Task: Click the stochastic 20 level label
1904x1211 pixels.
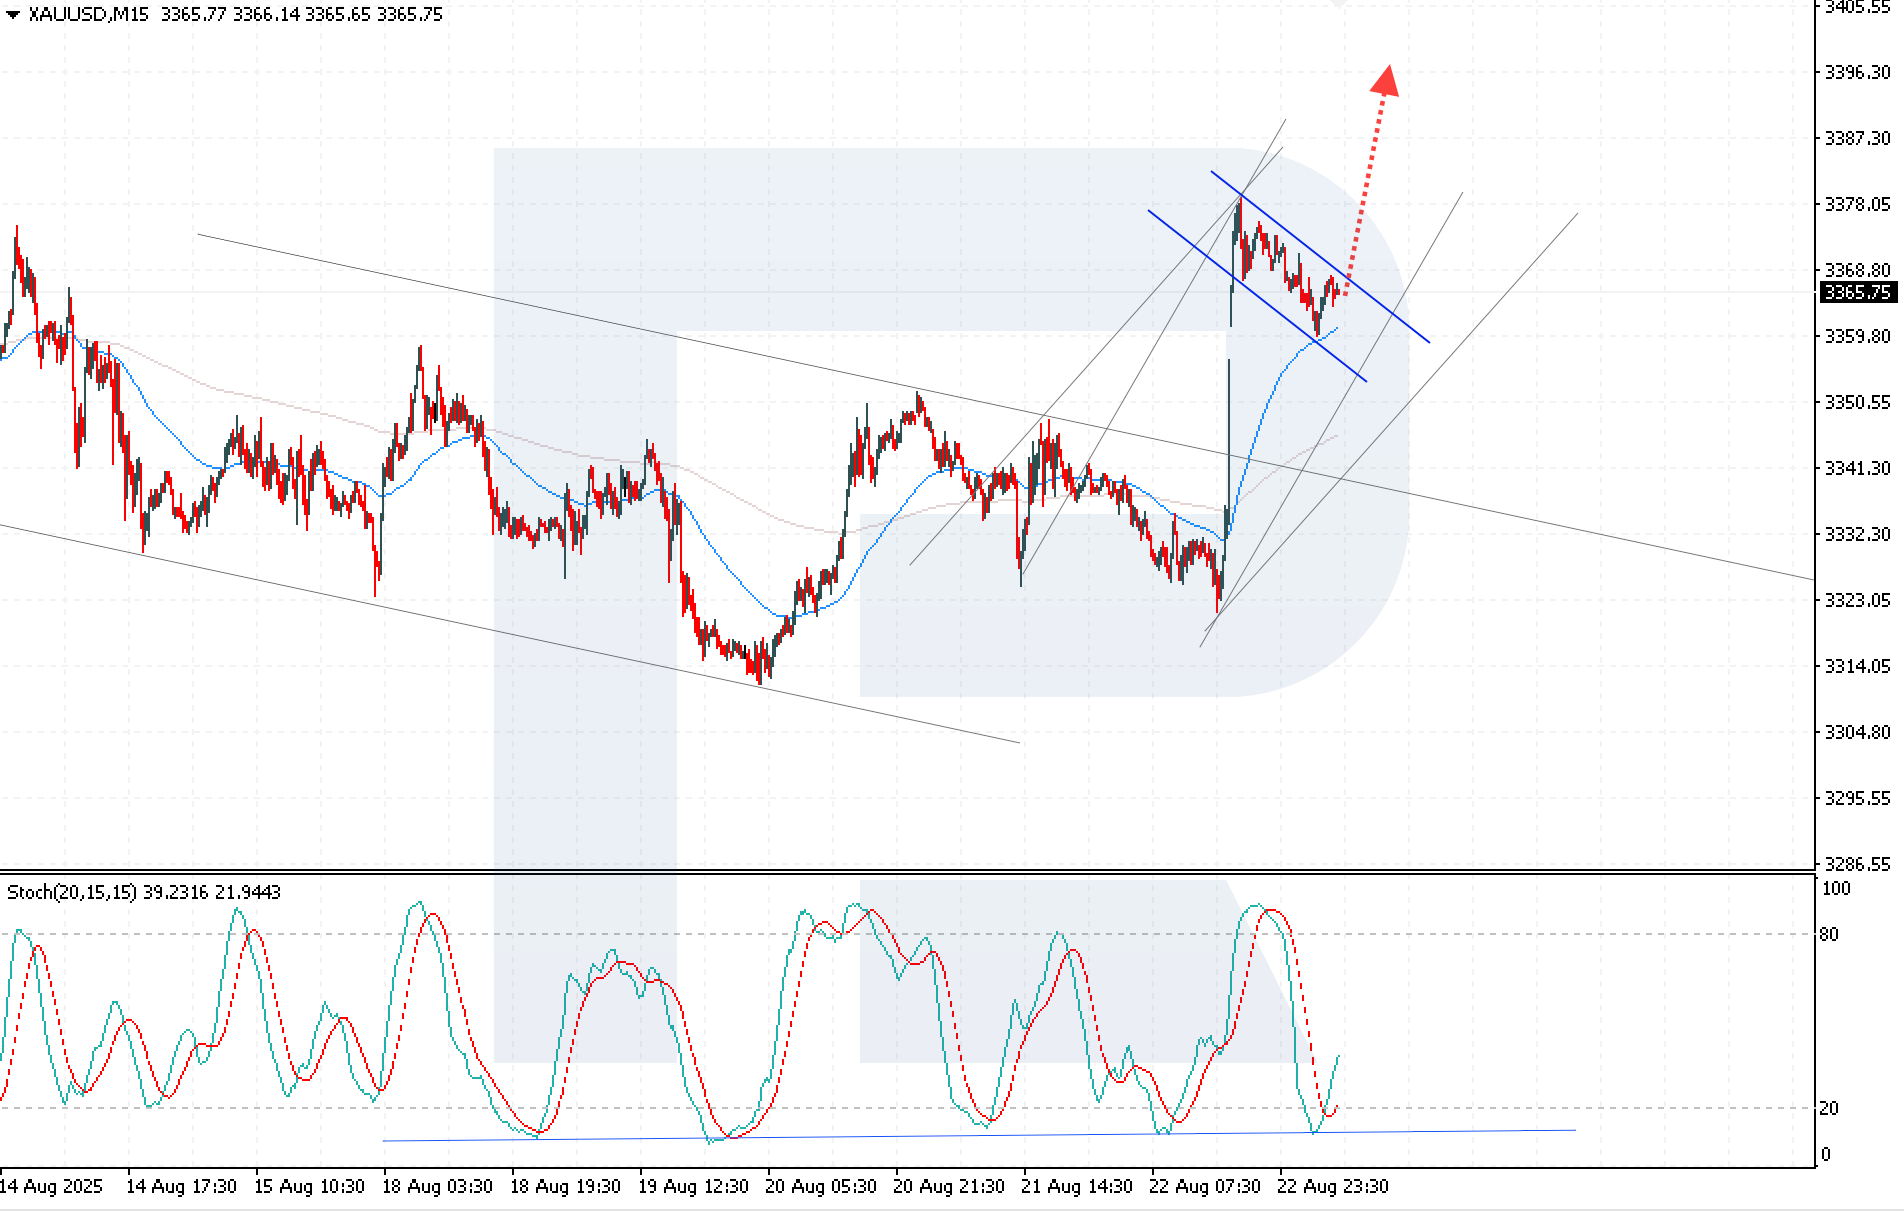Action: [x=1829, y=1108]
